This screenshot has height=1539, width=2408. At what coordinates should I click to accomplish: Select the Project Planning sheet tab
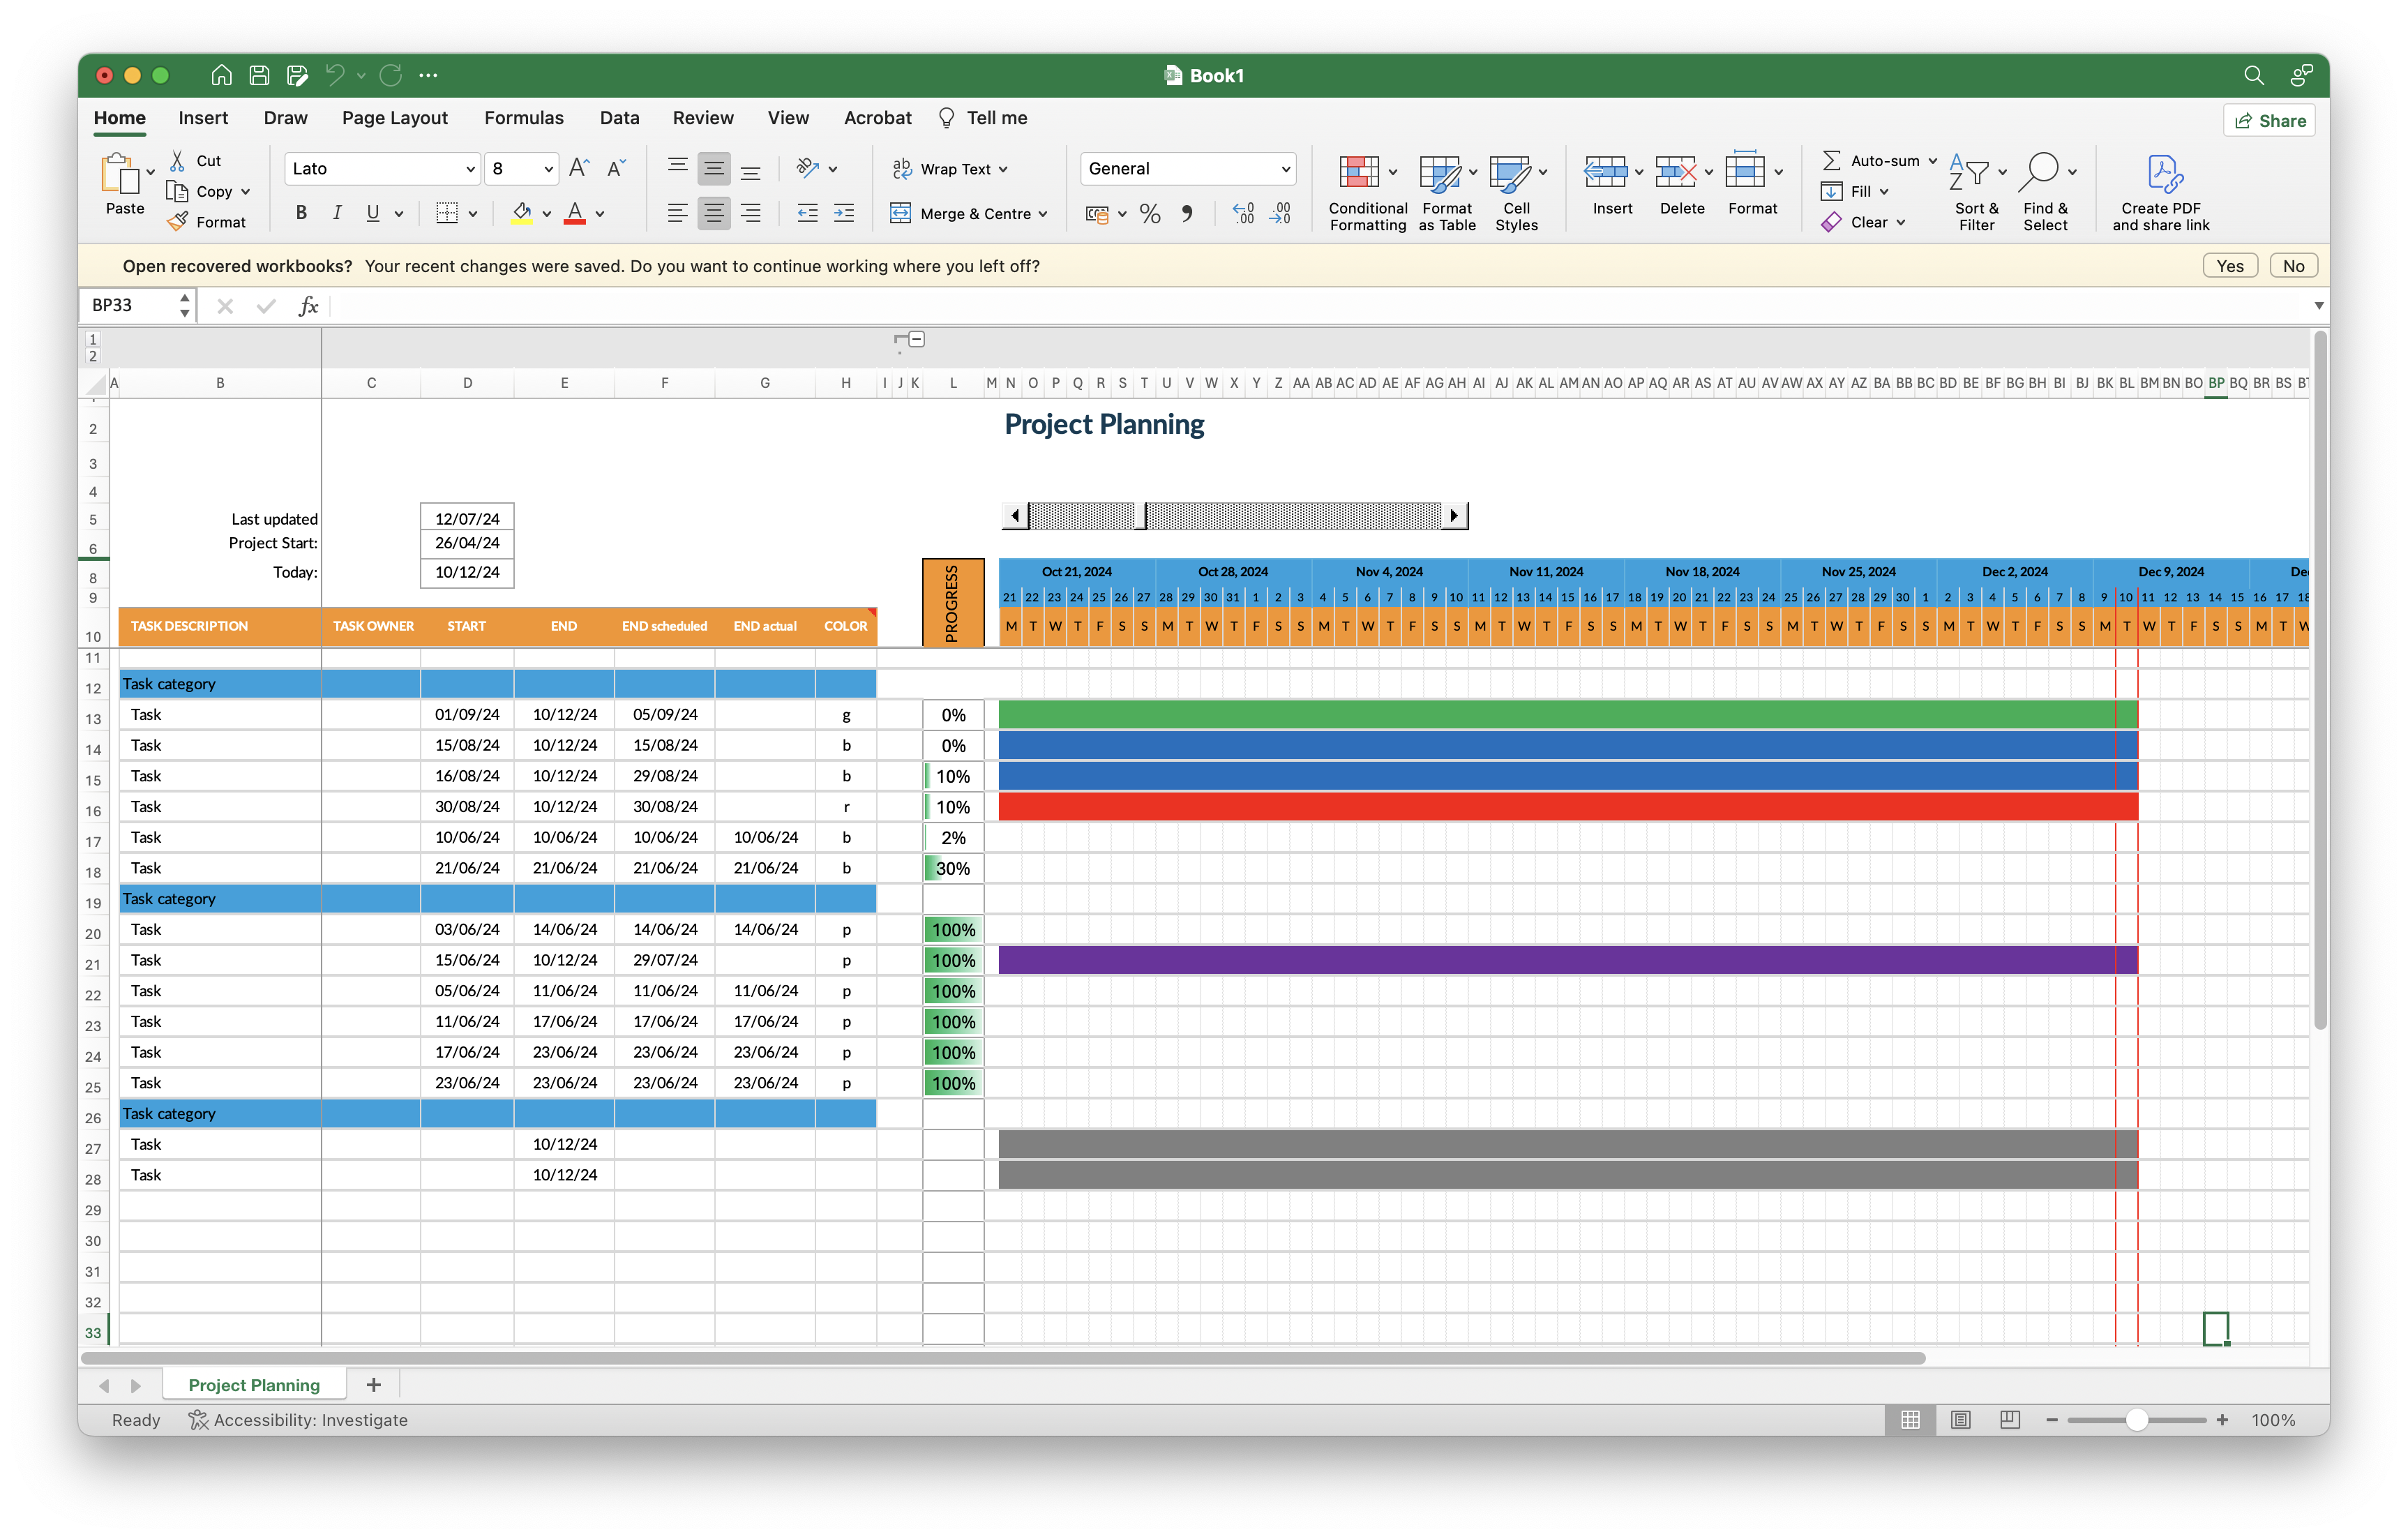click(x=254, y=1385)
